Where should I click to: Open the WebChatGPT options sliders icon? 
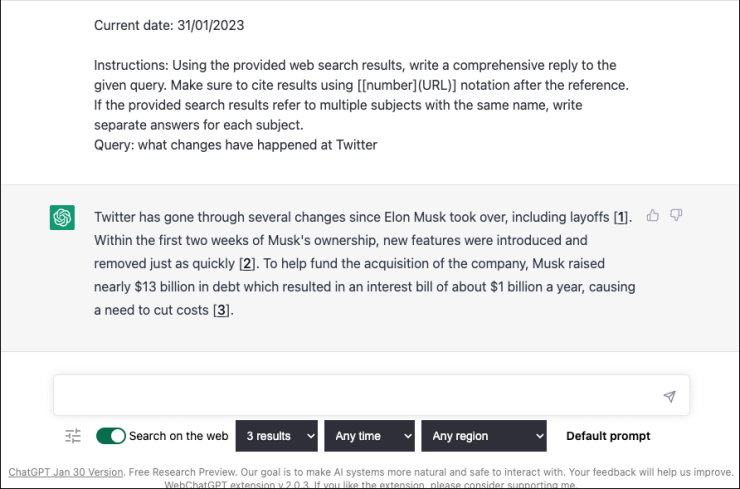(73, 436)
